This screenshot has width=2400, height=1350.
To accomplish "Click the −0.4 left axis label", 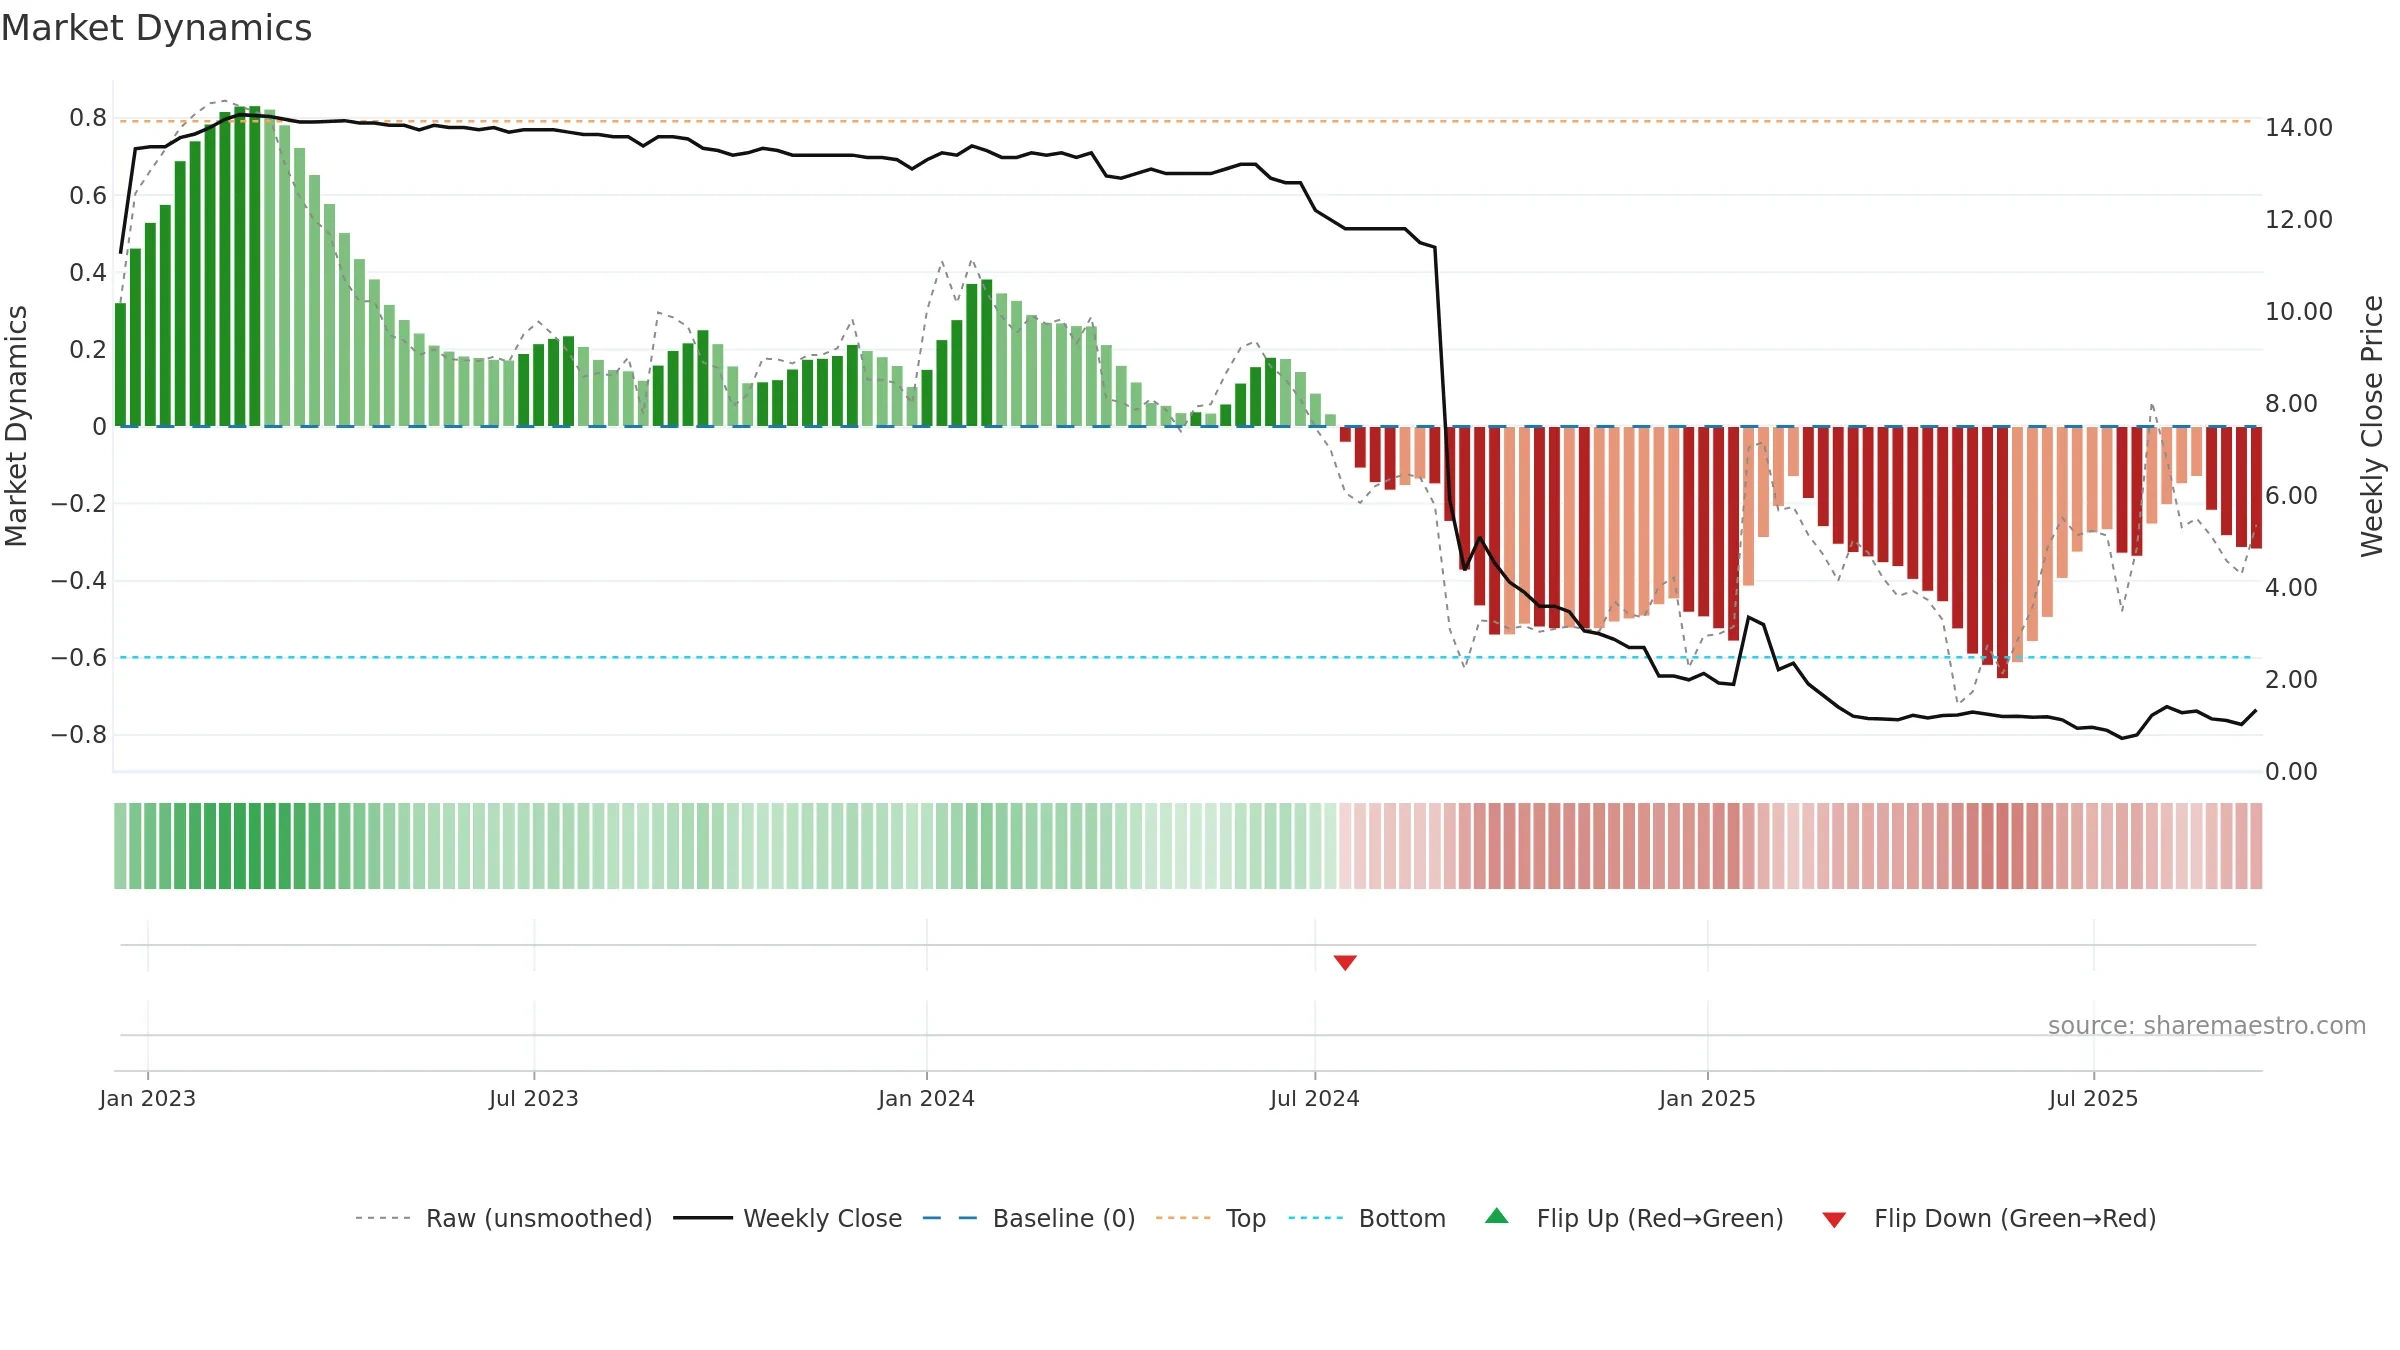I will click(x=79, y=581).
